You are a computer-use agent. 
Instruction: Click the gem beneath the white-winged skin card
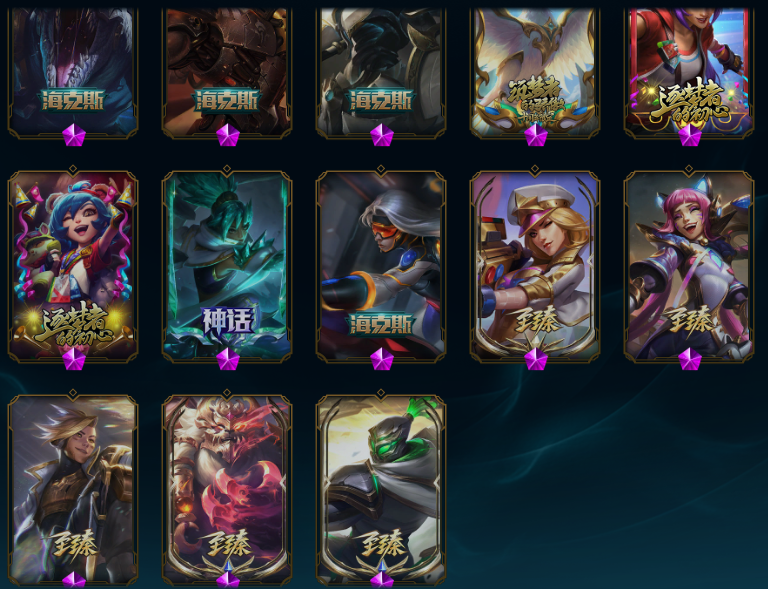pyautogui.click(x=536, y=135)
